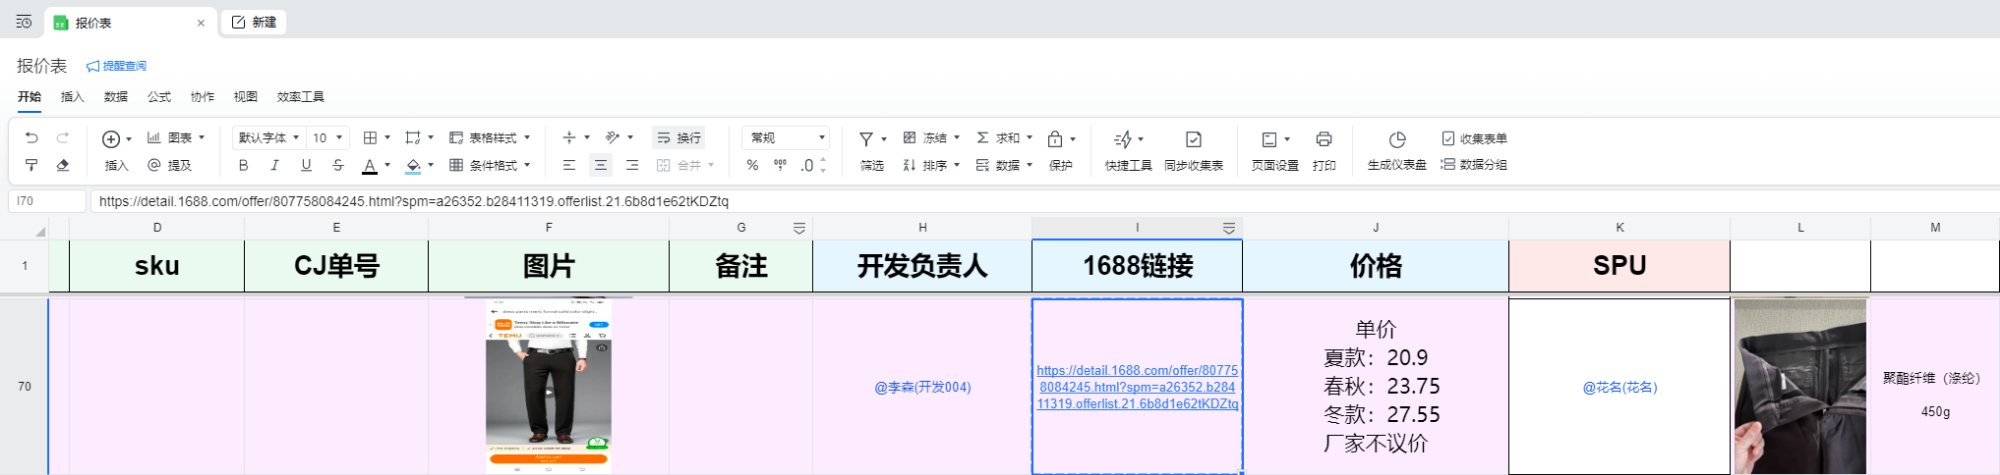
Task: Click the sync collection form icon
Action: coord(1193,139)
